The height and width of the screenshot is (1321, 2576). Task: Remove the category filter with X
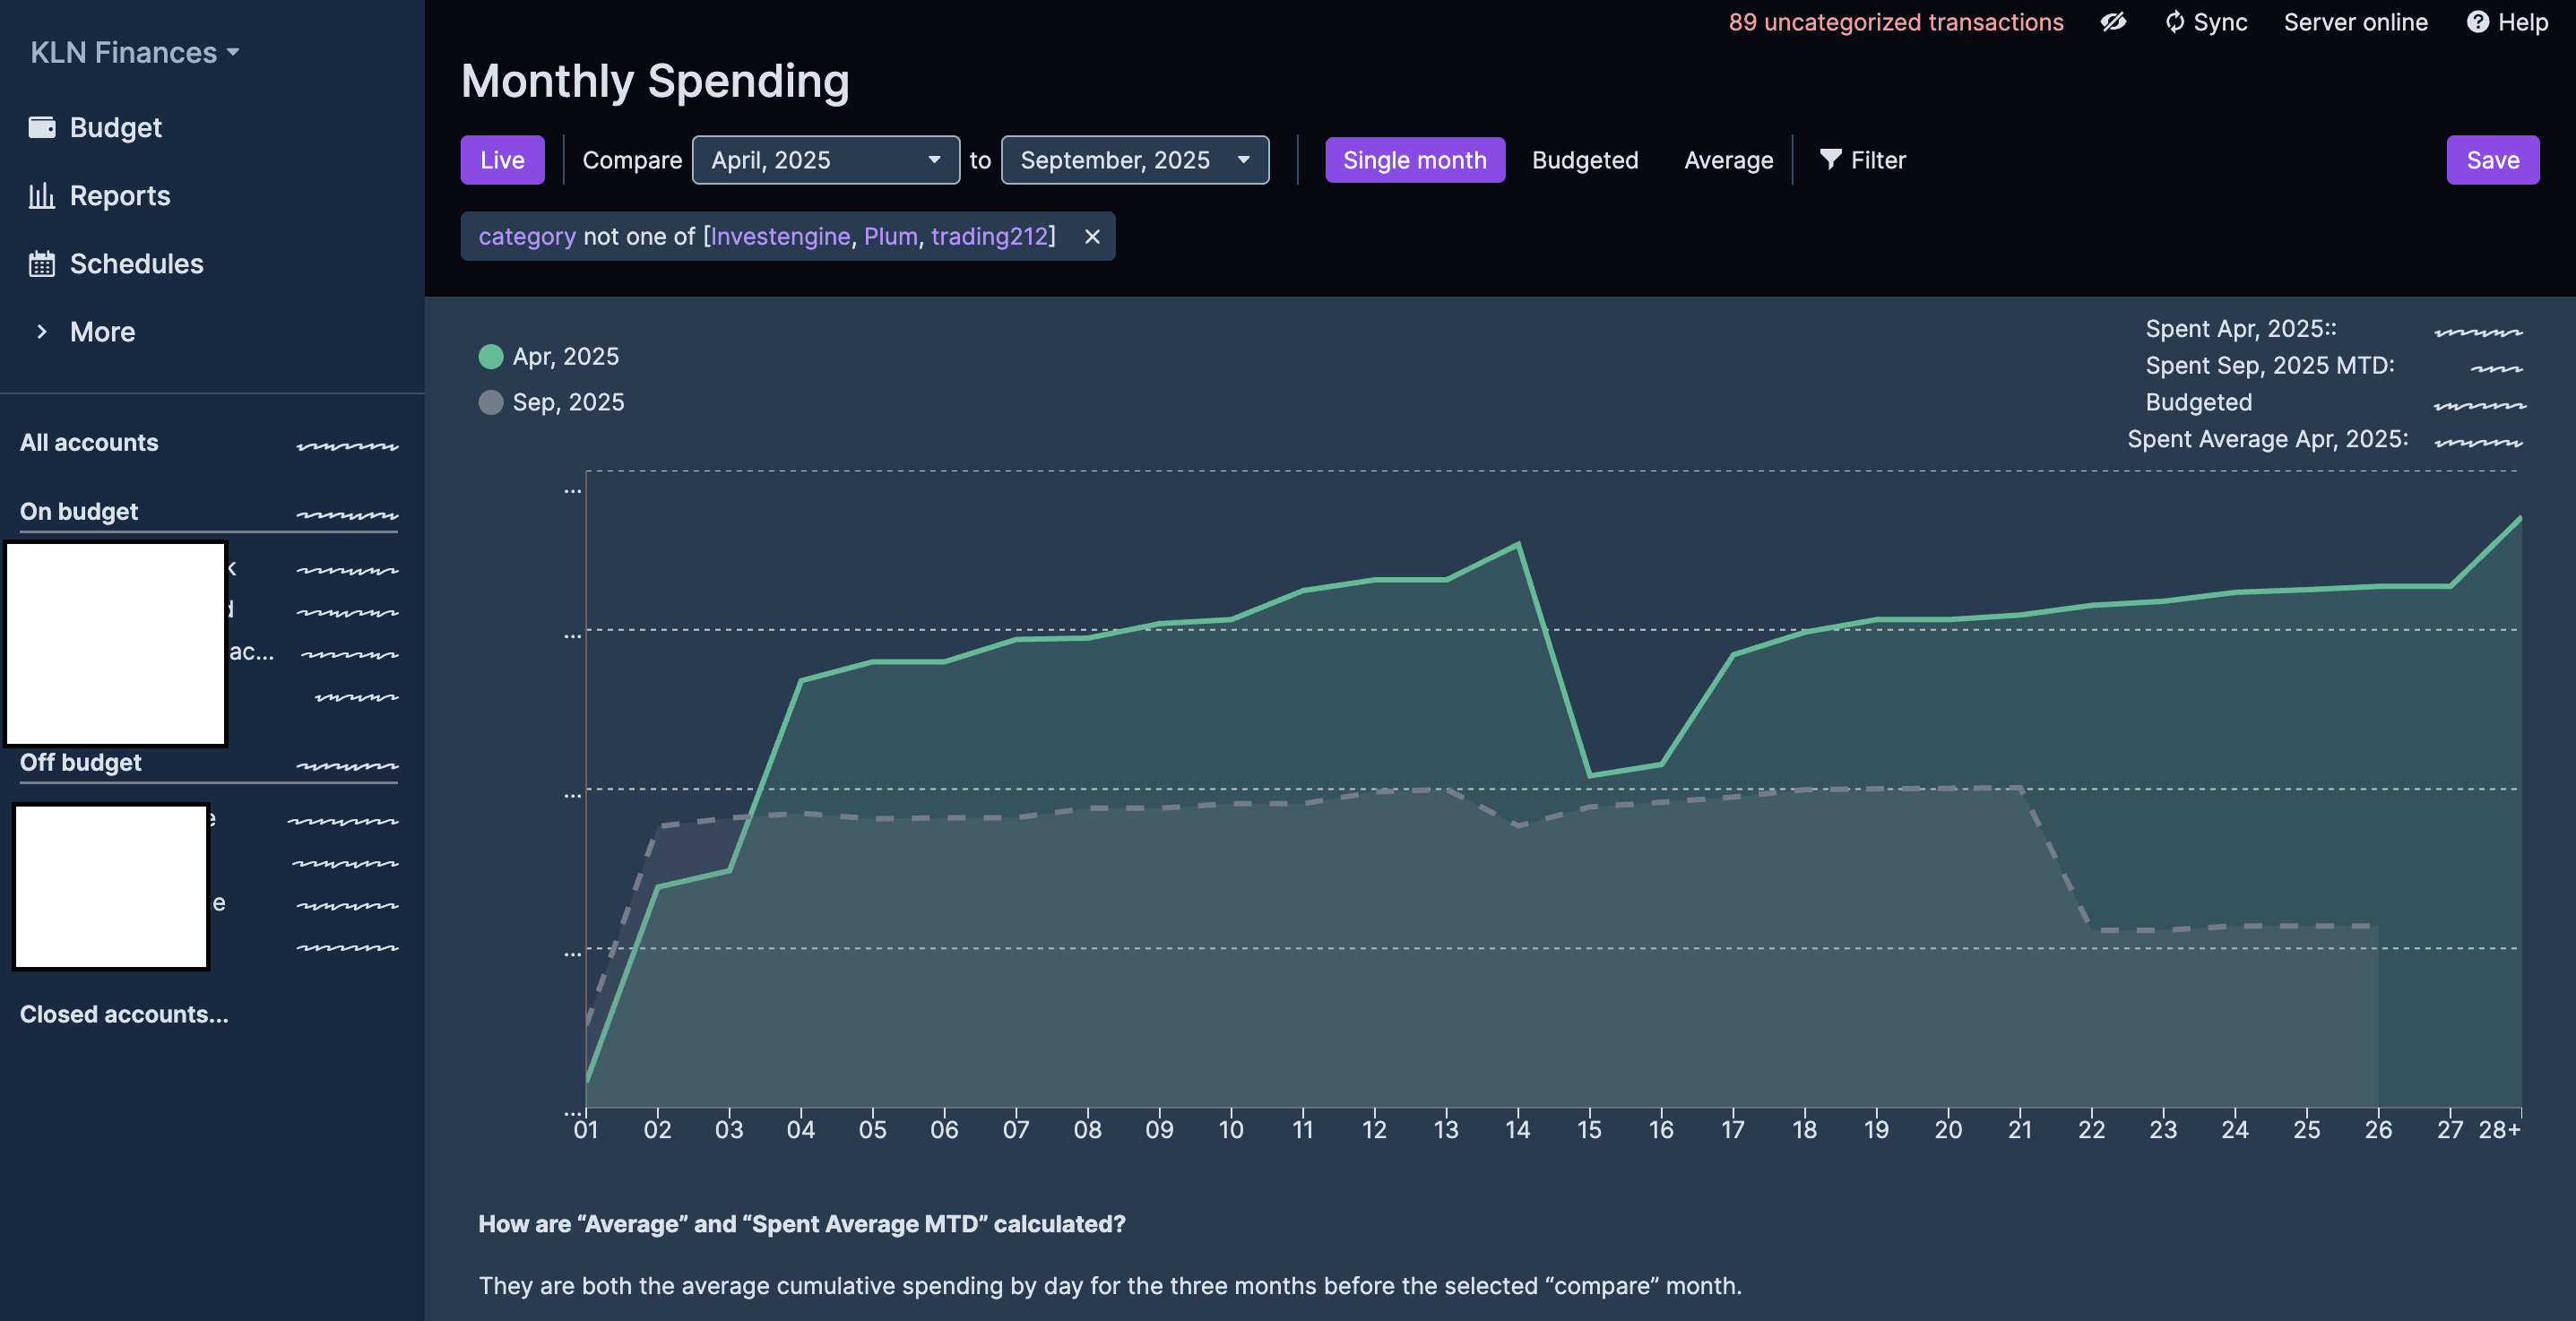[x=1092, y=237]
